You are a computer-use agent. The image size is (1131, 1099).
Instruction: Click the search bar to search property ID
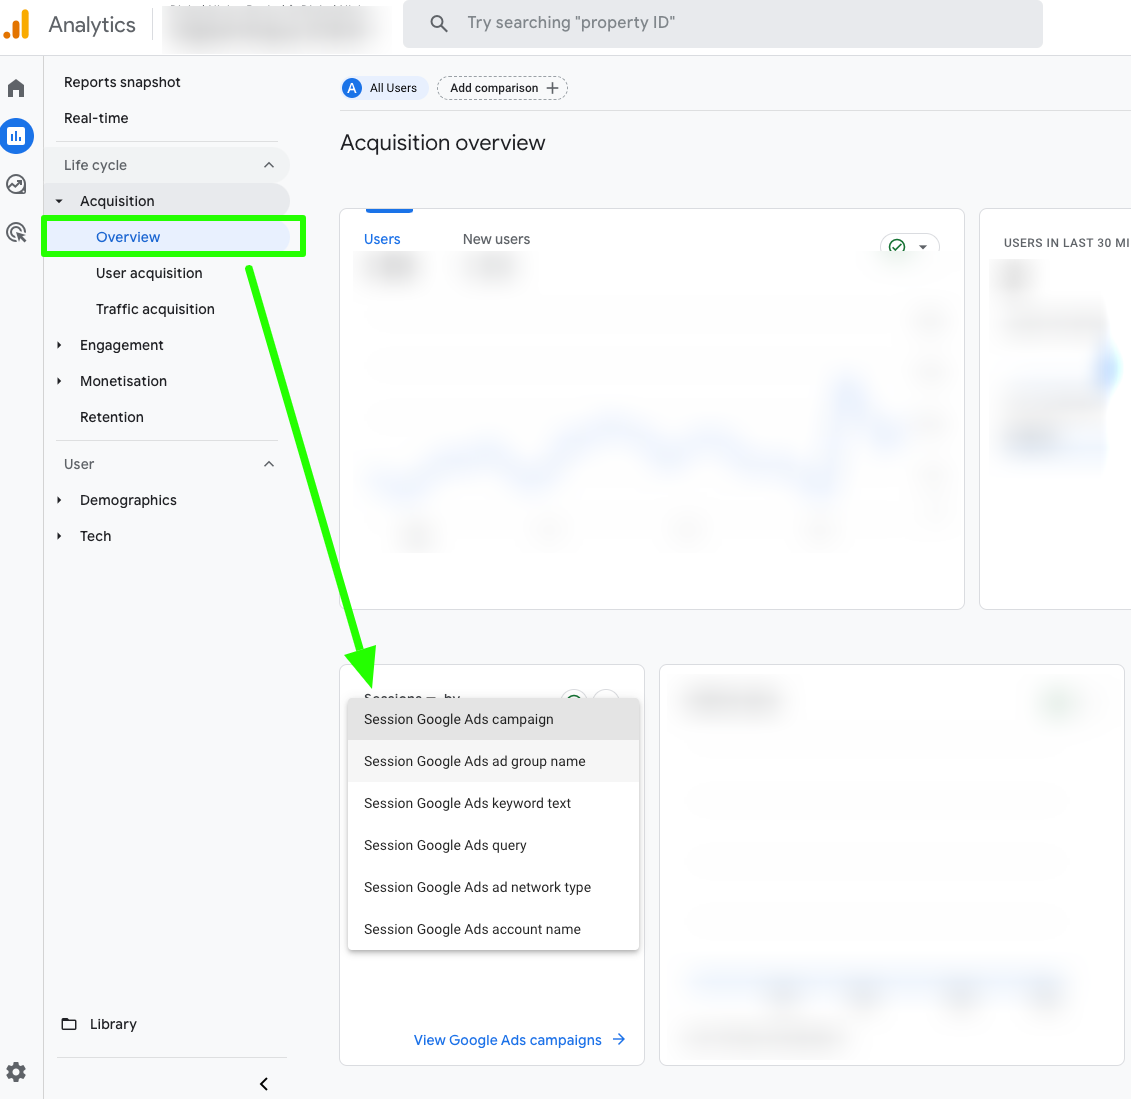(x=720, y=22)
